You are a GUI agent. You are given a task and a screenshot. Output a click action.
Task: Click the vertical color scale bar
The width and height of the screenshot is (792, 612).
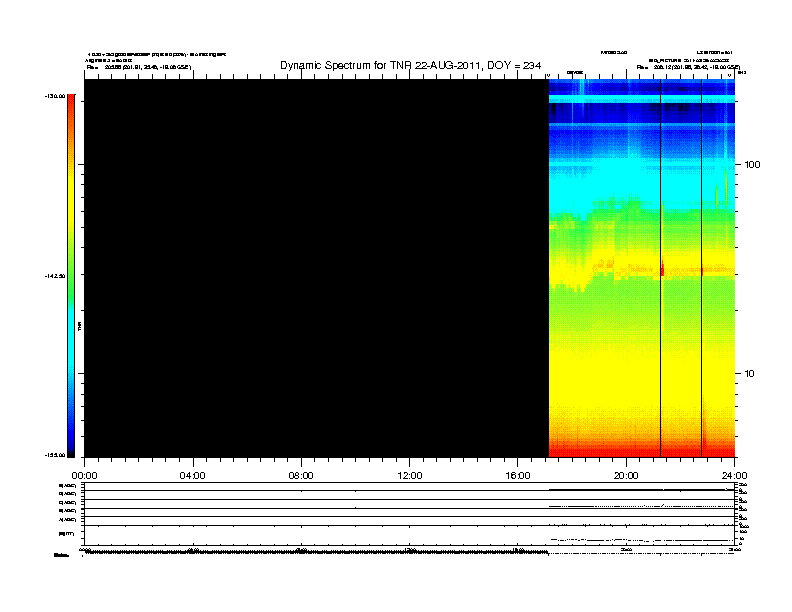click(x=71, y=276)
